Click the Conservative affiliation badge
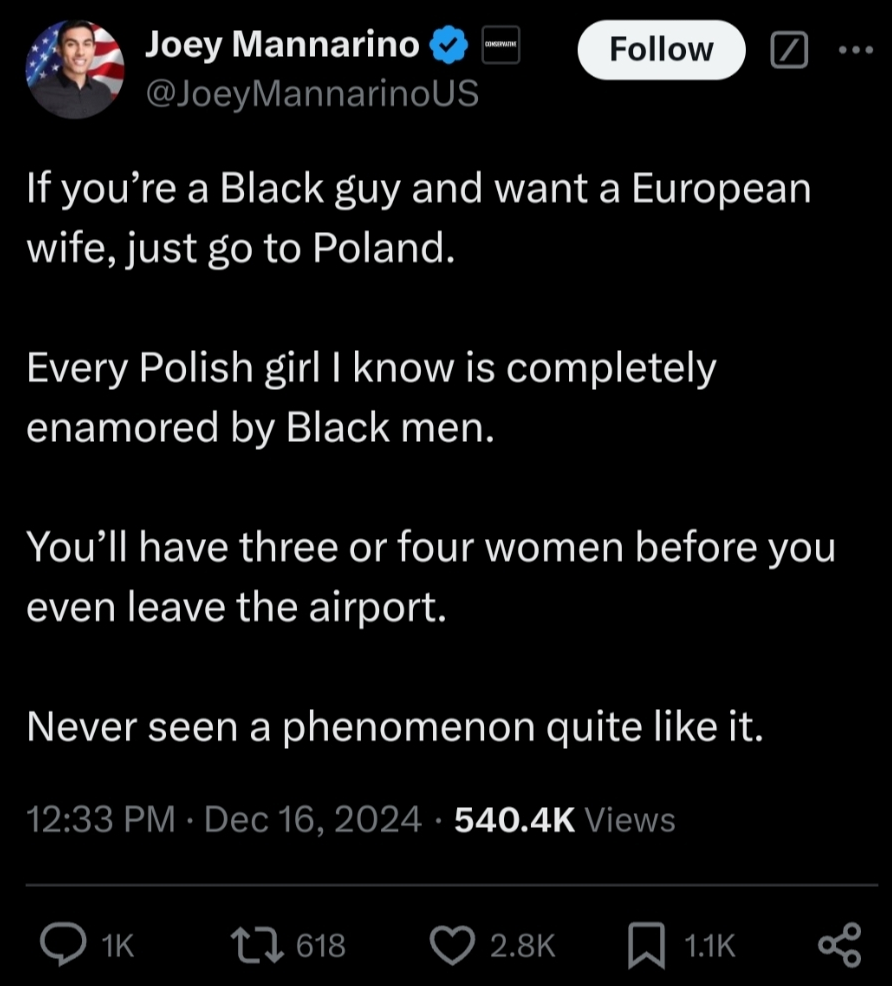Image resolution: width=892 pixels, height=986 pixels. (x=500, y=45)
